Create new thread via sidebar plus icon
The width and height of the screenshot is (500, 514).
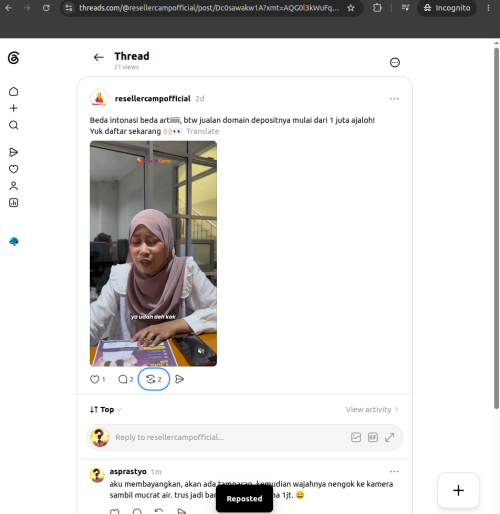pos(13,108)
